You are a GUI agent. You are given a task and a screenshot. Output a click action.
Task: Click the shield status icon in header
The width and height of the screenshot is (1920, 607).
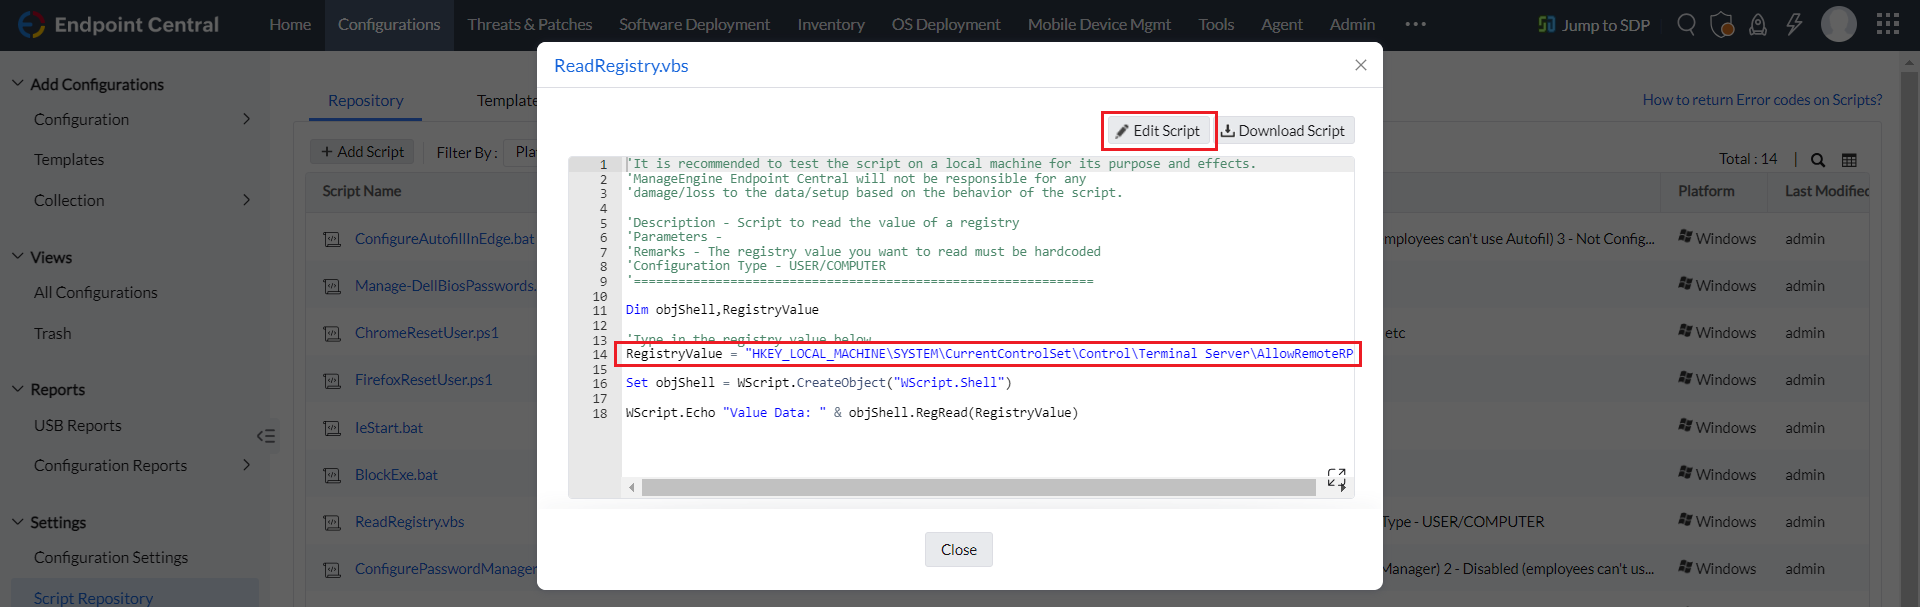click(1722, 24)
